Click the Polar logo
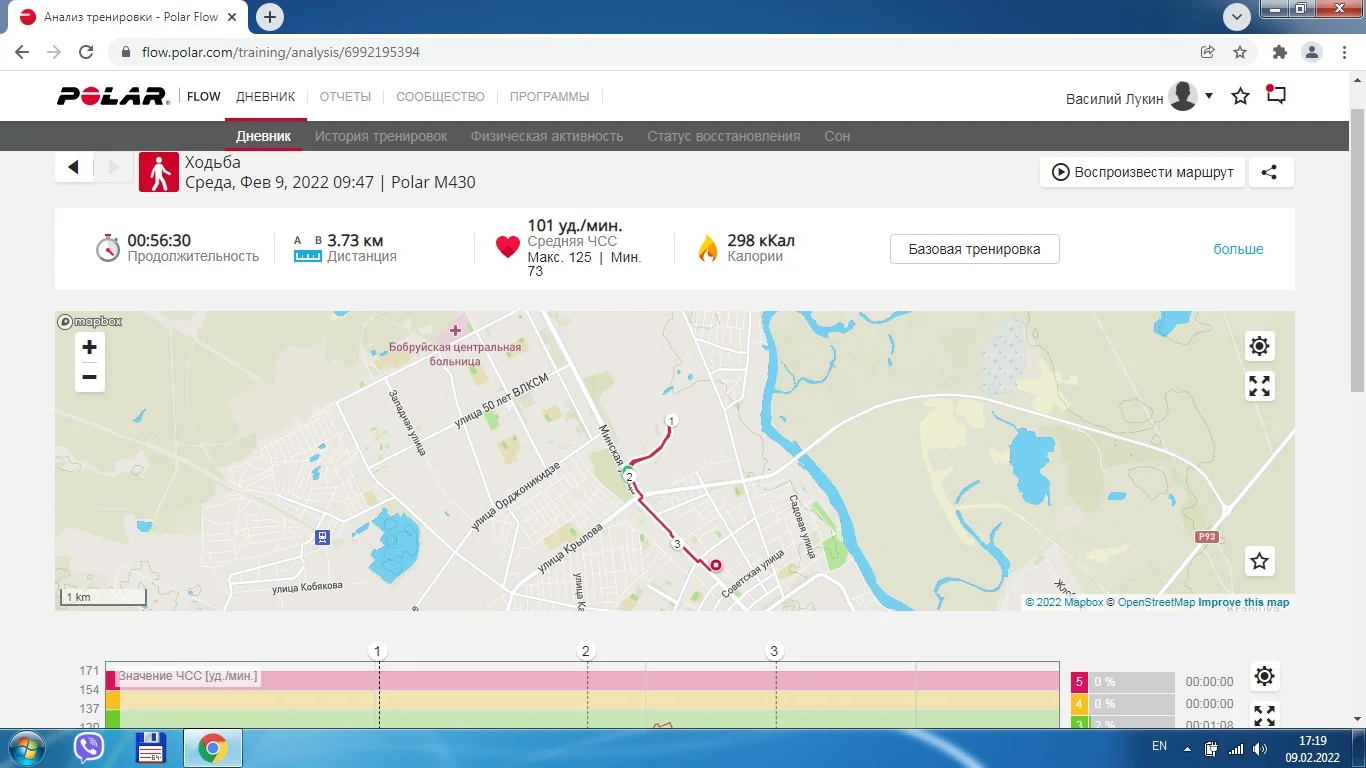This screenshot has height=768, width=1366. (x=113, y=97)
